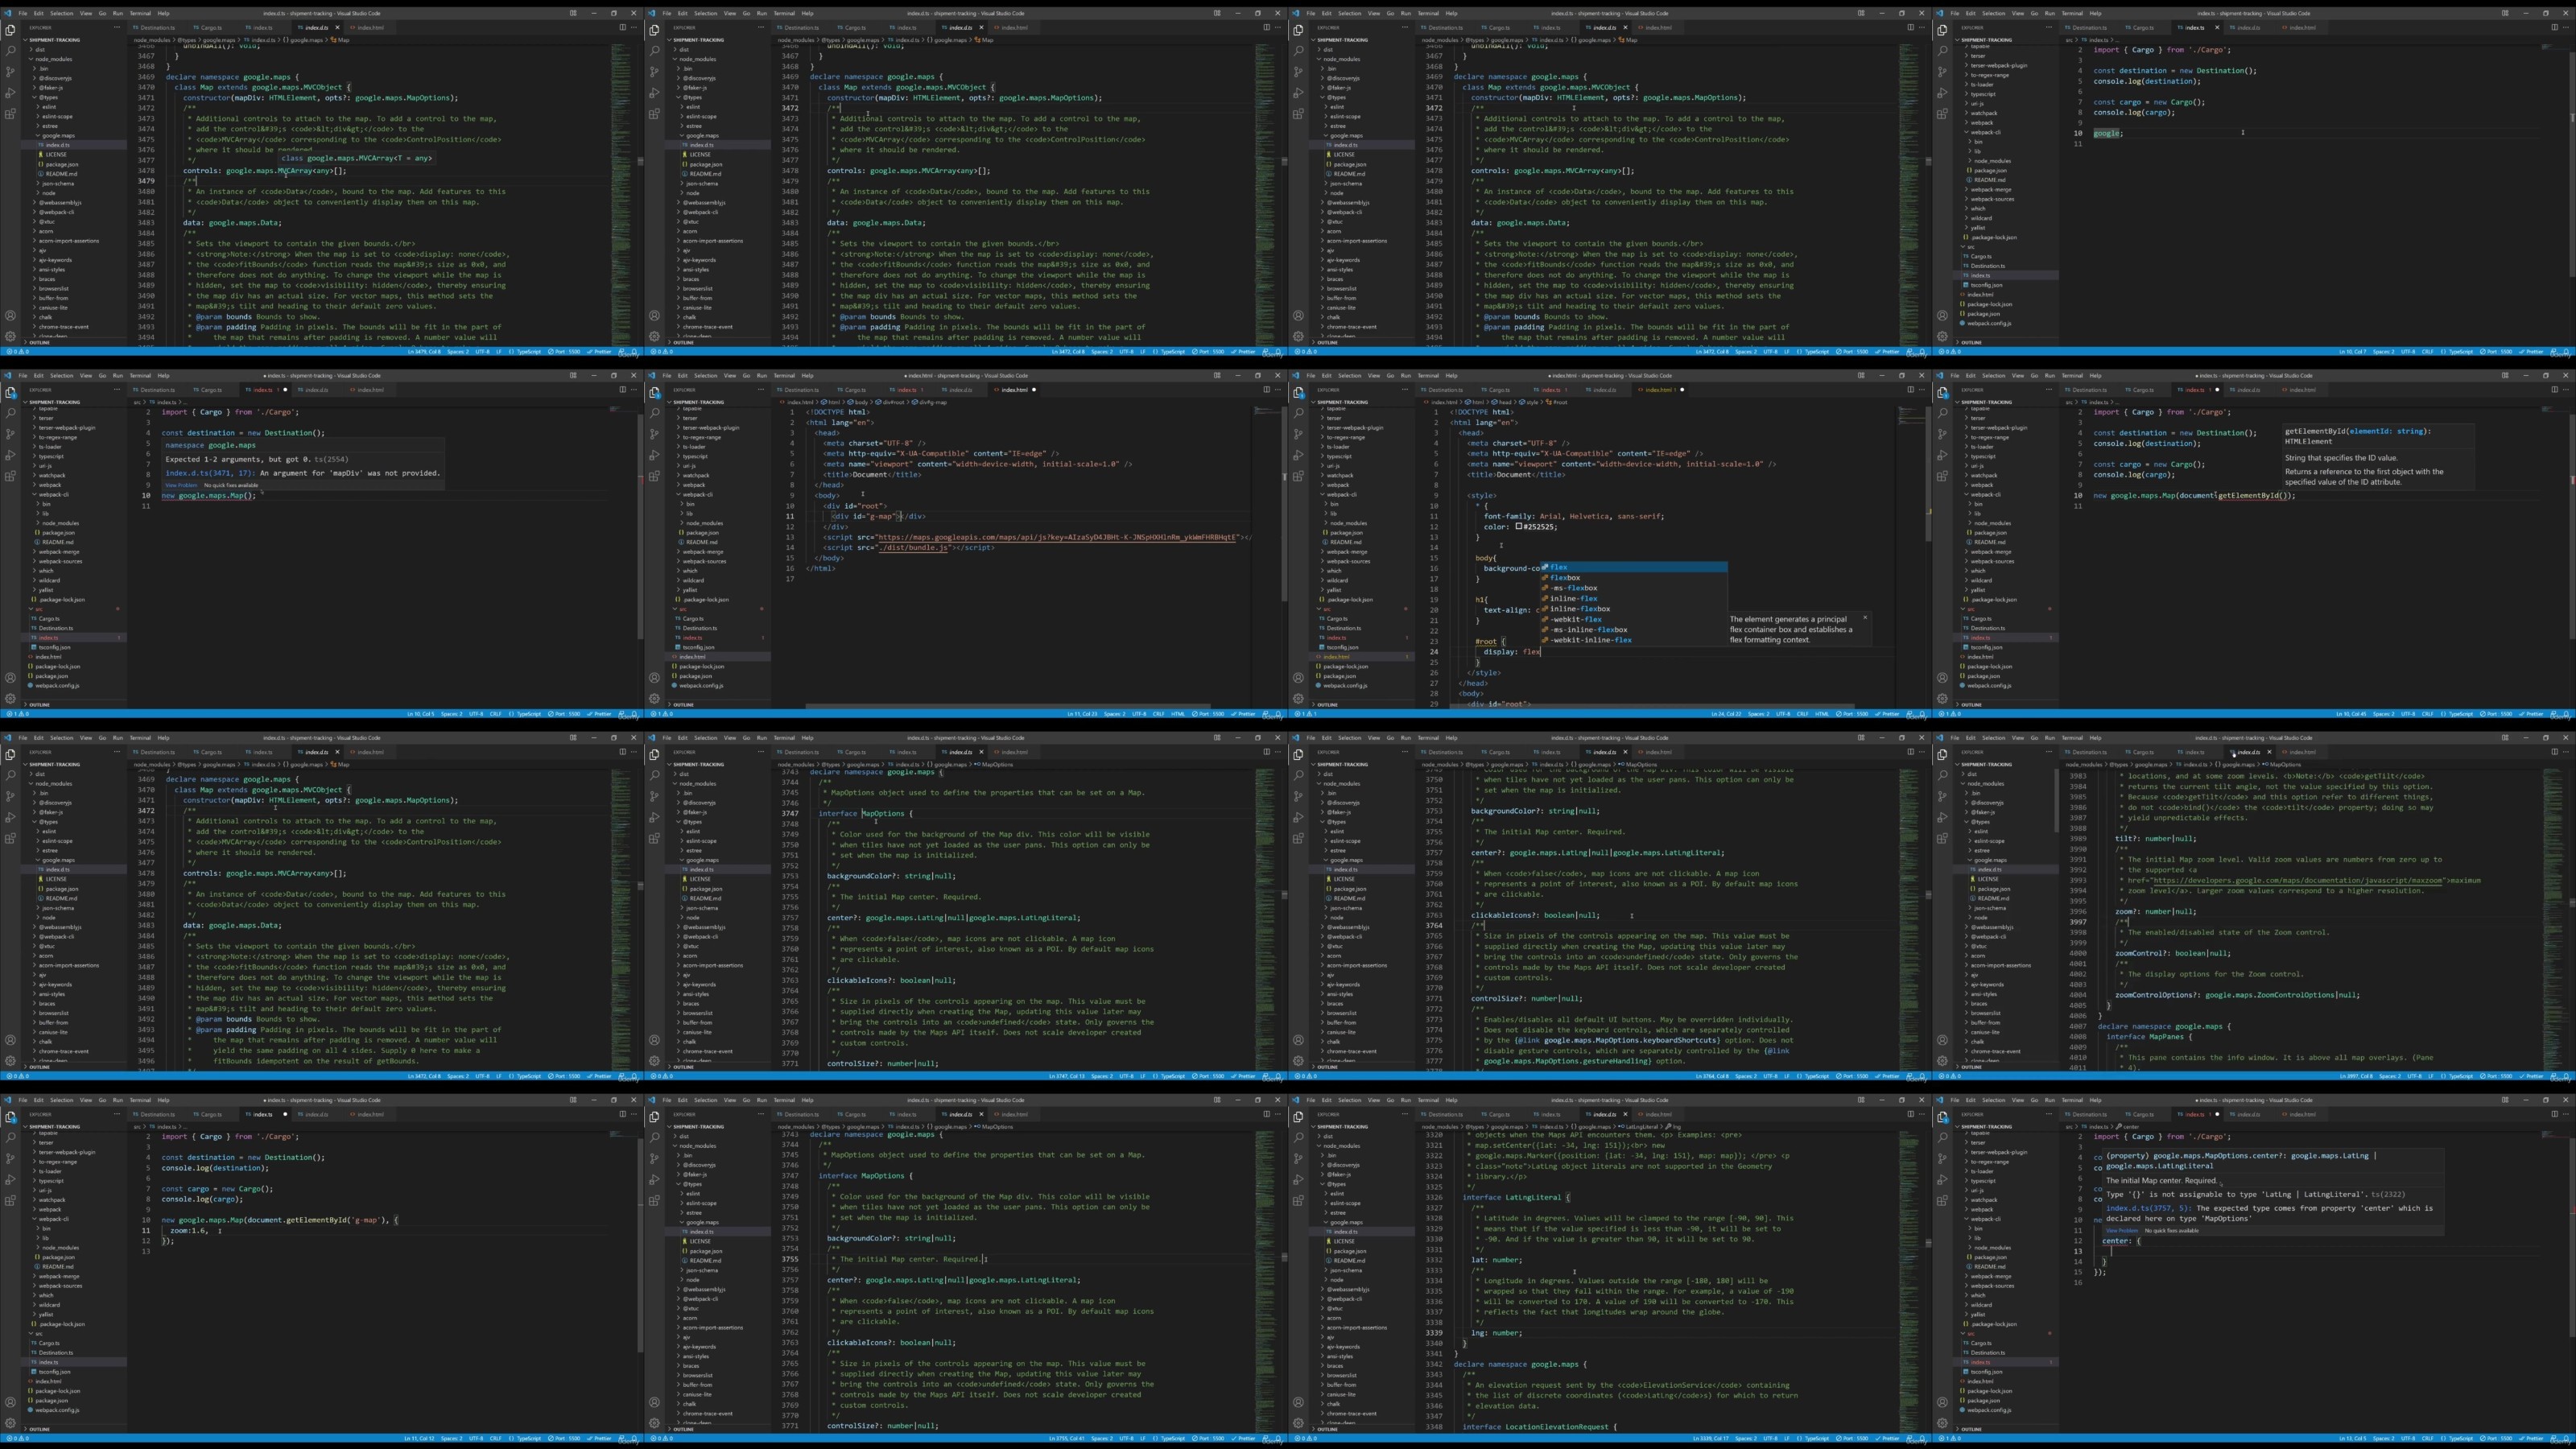
Task: Switch to Cargo.ts tab in bottom-right window
Action: point(2142,1114)
